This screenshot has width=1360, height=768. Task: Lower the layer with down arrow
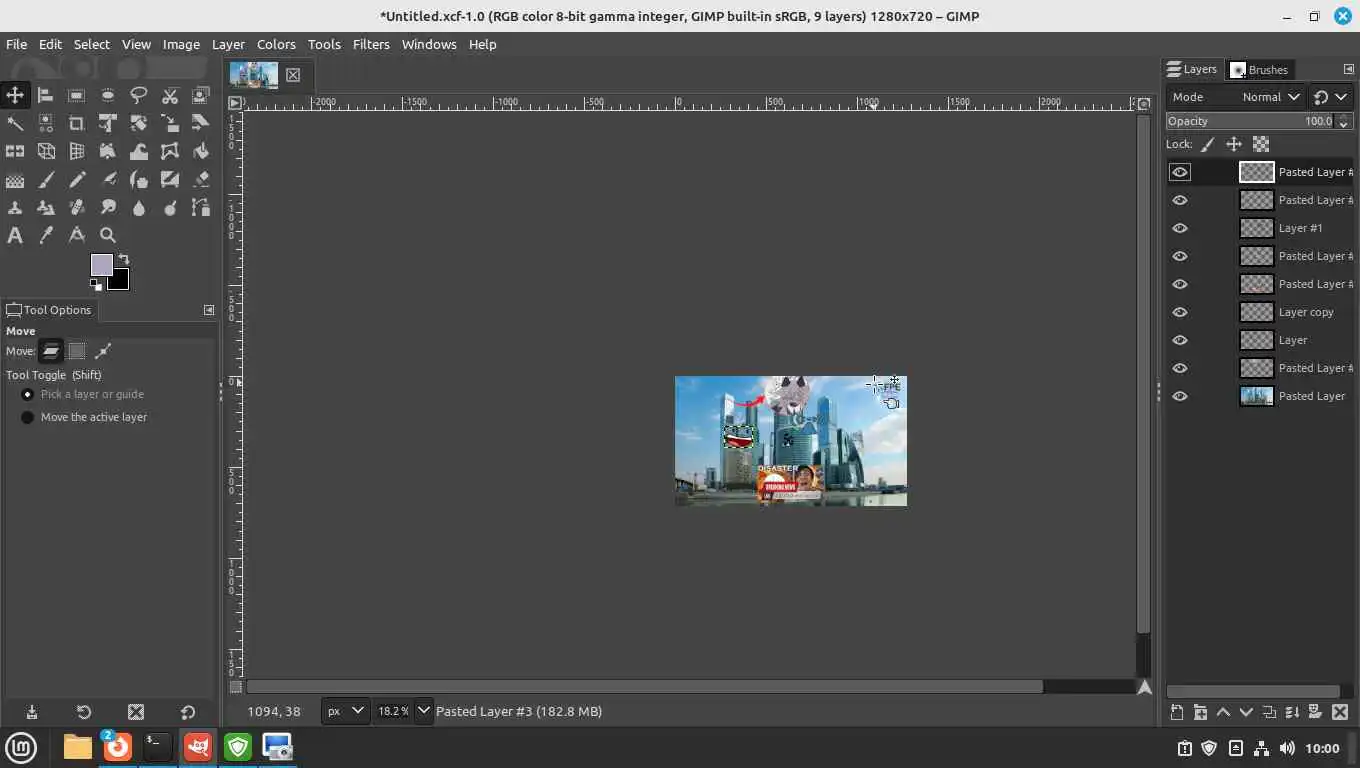[1246, 712]
